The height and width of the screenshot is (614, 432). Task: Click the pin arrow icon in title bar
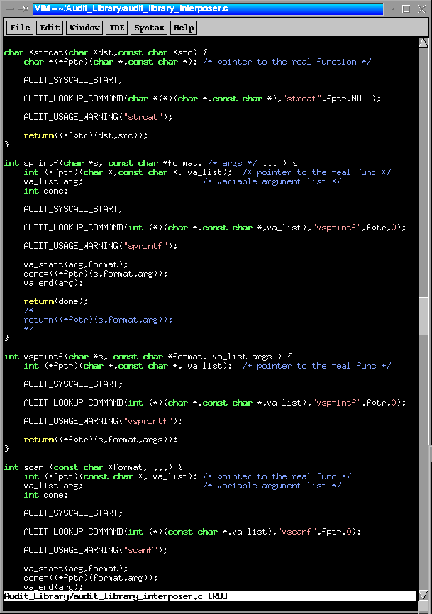click(23, 9)
